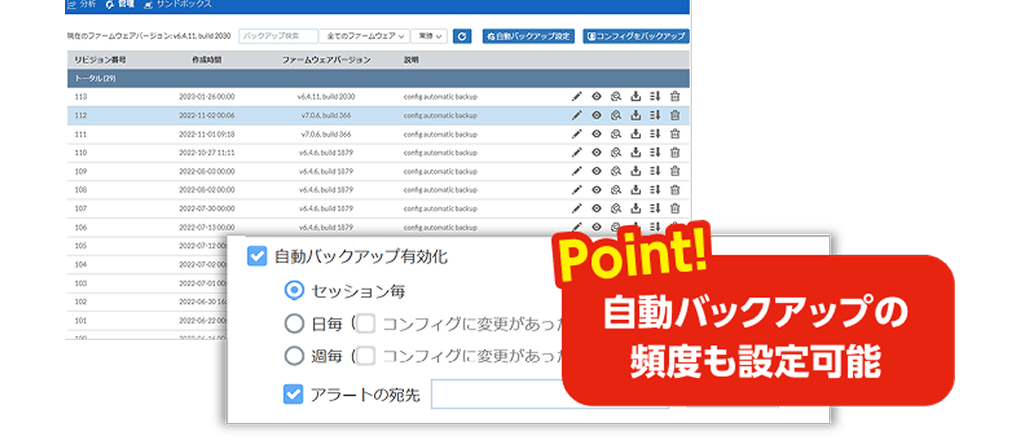View revision 108 config via eye

point(596,190)
